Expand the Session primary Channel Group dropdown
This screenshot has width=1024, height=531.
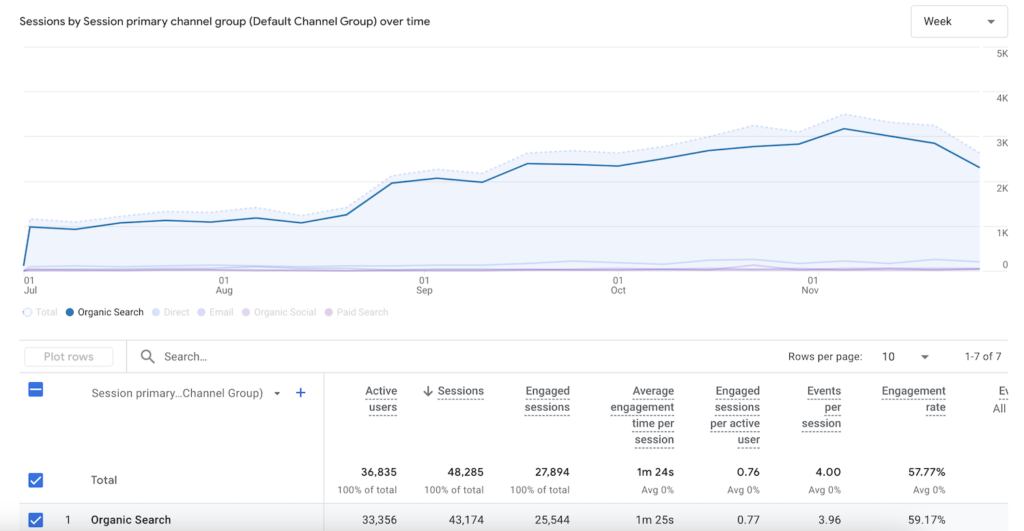[x=277, y=393]
